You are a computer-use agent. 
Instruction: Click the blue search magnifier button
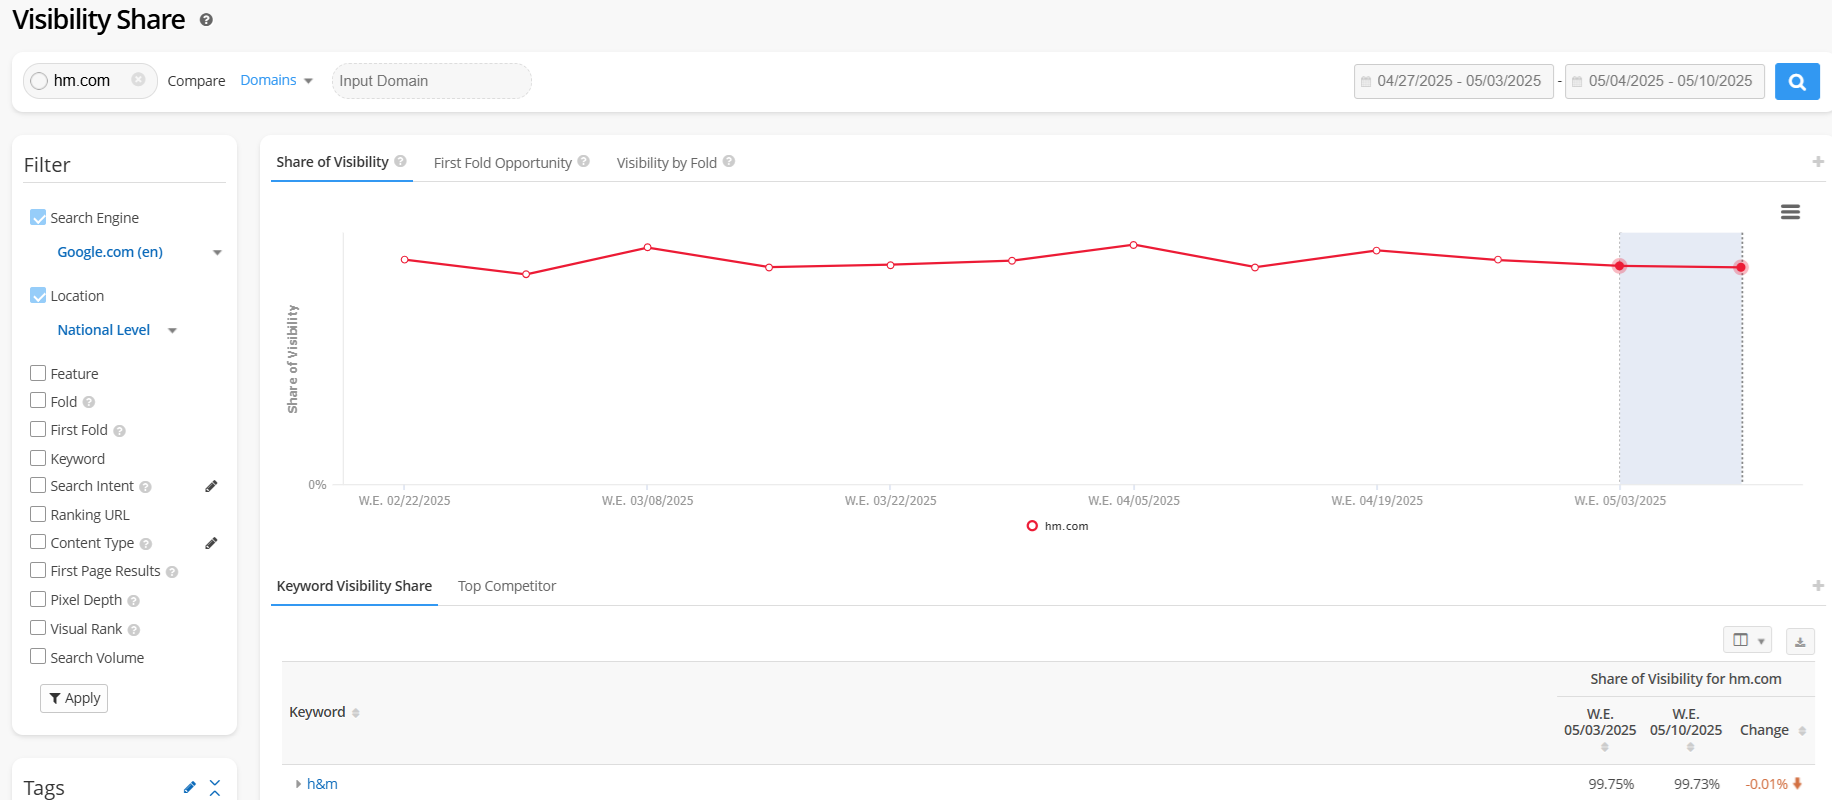tap(1796, 82)
